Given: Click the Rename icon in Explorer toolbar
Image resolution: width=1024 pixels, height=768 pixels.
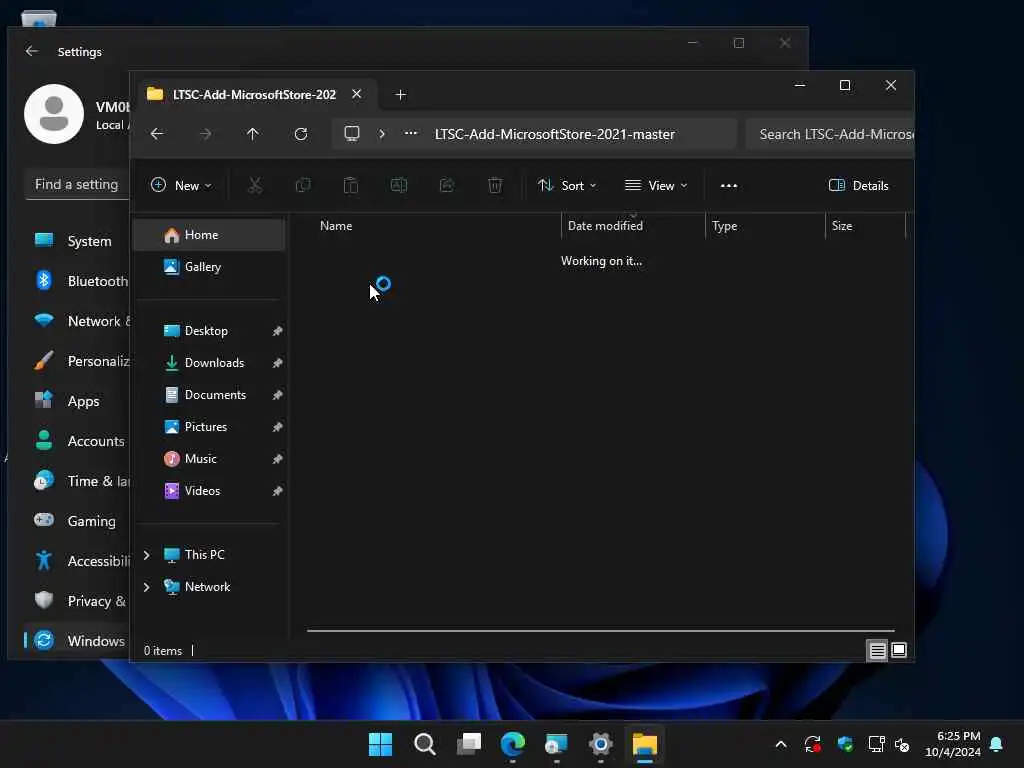Looking at the screenshot, I should click(x=399, y=185).
